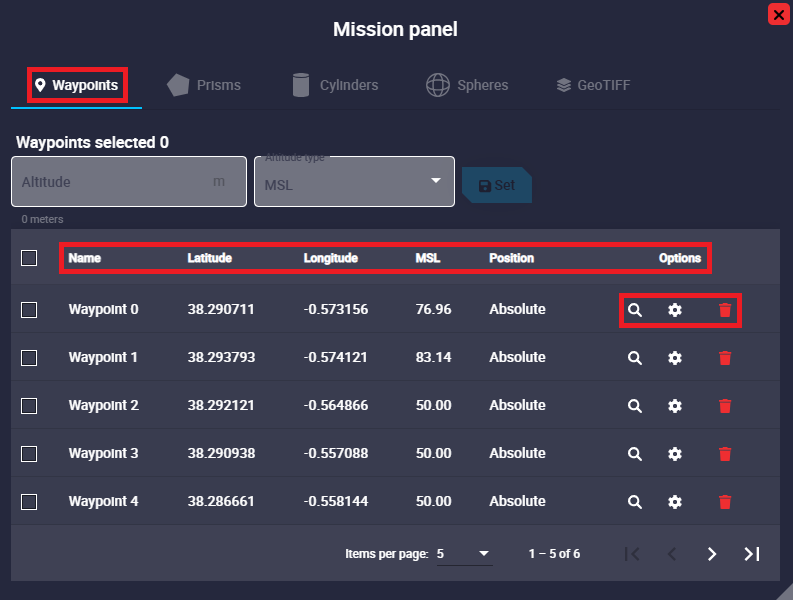Switch to the Prisms tab
793x600 pixels.
tap(204, 85)
